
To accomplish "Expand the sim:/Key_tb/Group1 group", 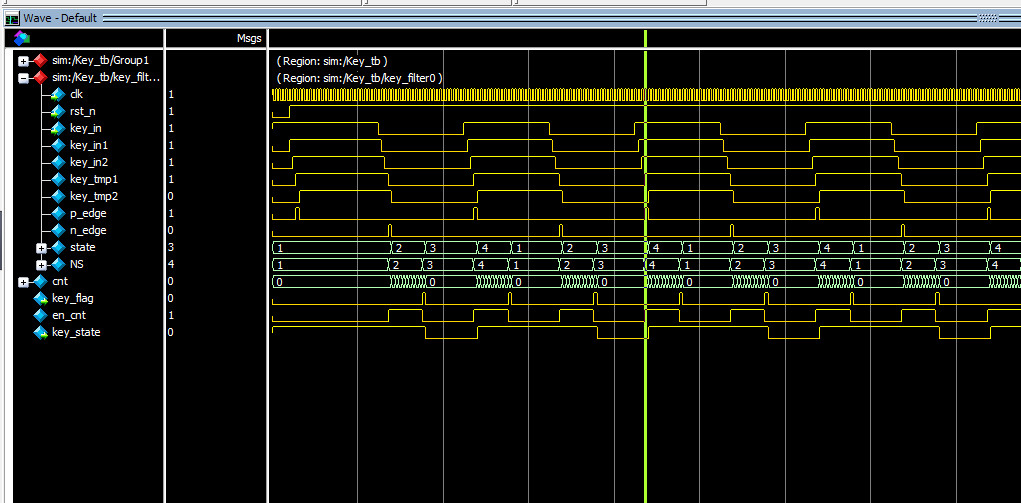I will pos(23,61).
